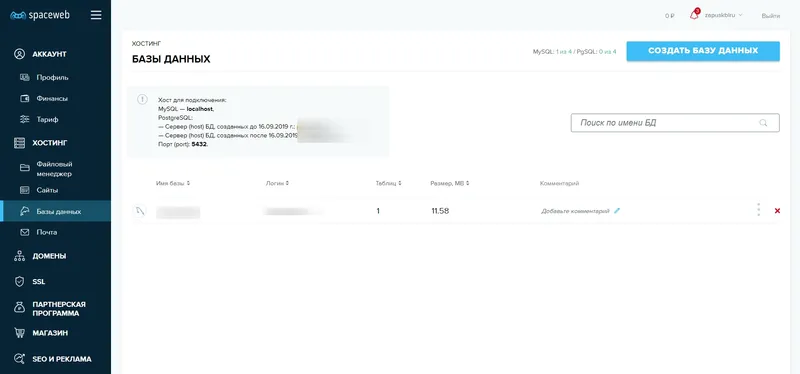This screenshot has height=374, width=800.
Task: Open the Тариф menu item
Action: (x=47, y=119)
